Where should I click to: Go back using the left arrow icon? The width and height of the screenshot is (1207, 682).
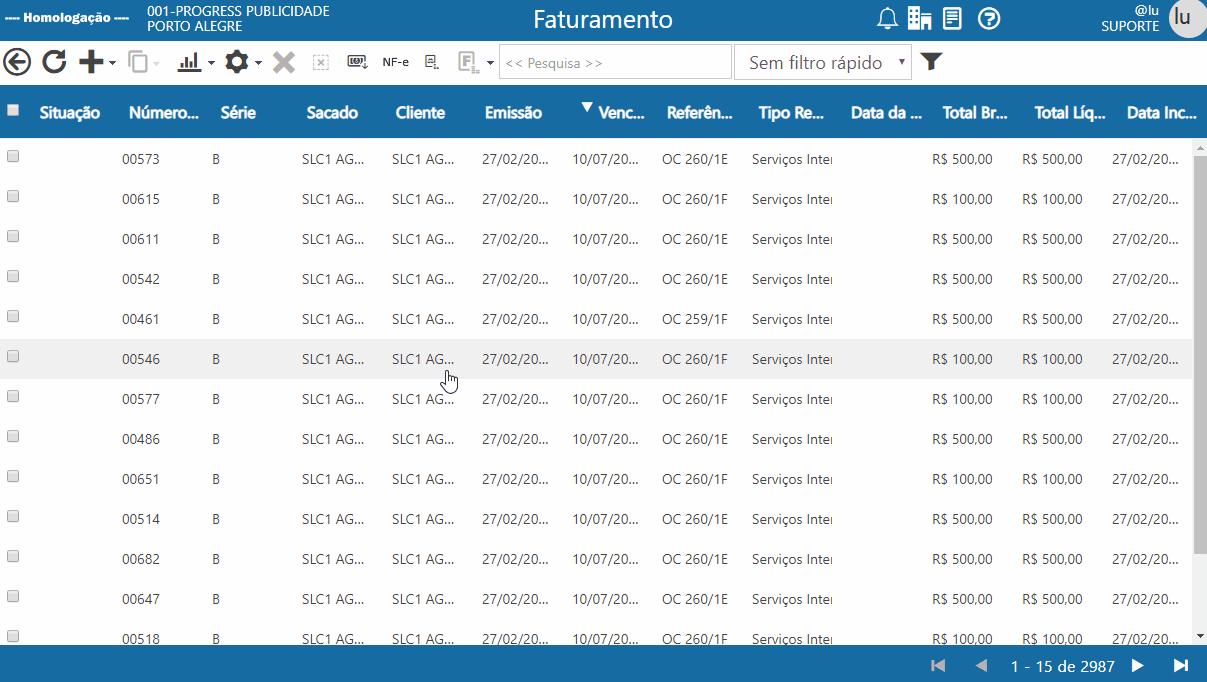coord(17,62)
